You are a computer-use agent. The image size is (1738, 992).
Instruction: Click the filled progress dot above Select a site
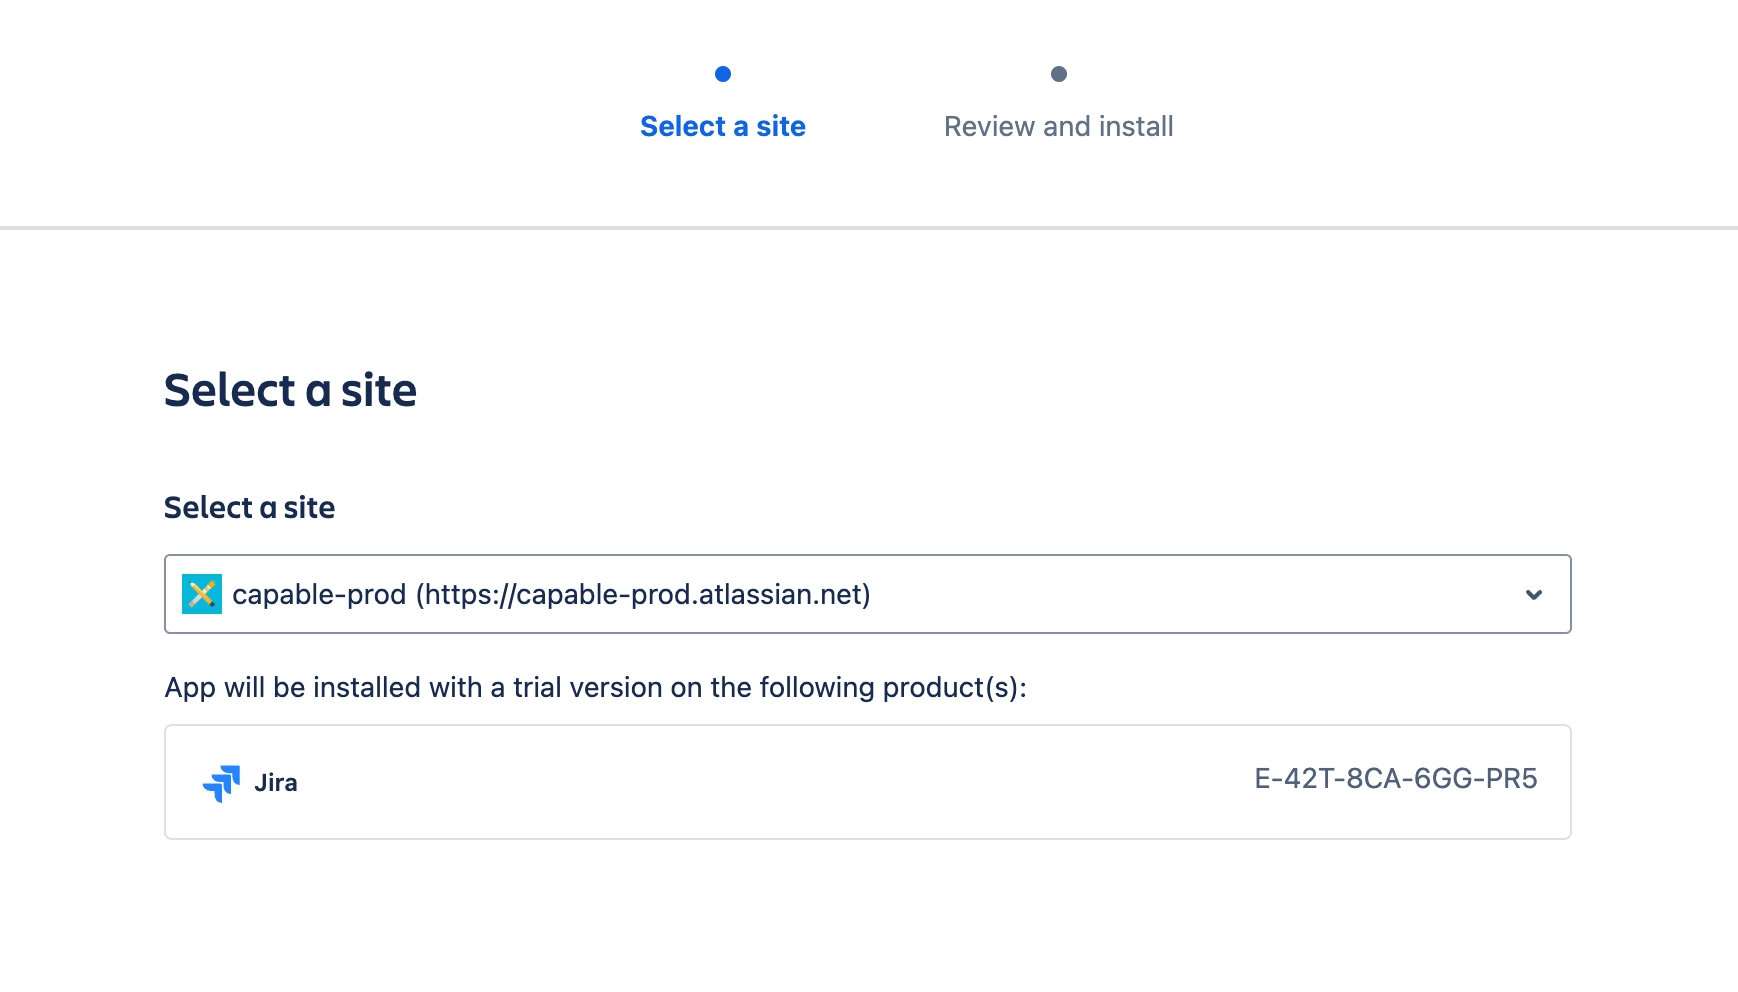[x=723, y=73]
